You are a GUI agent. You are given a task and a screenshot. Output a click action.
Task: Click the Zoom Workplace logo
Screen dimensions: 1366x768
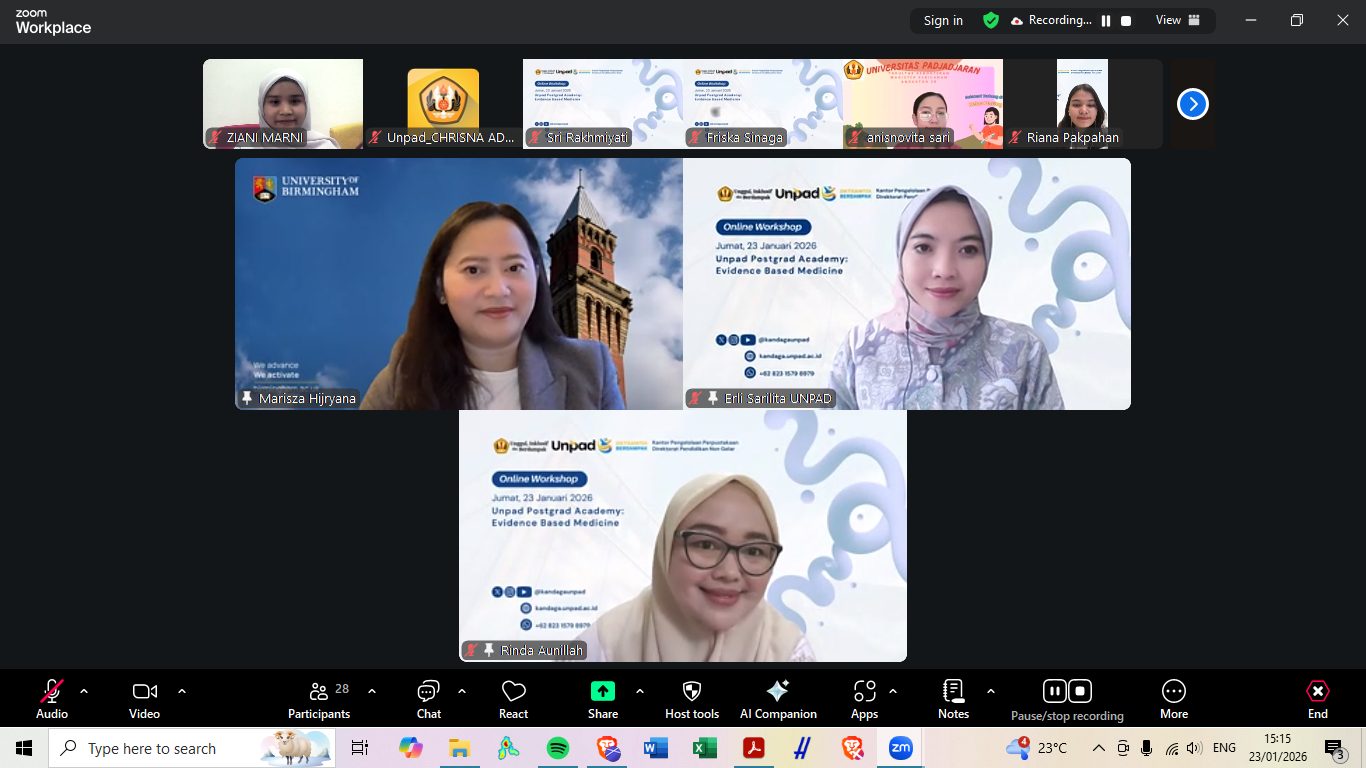pos(53,22)
